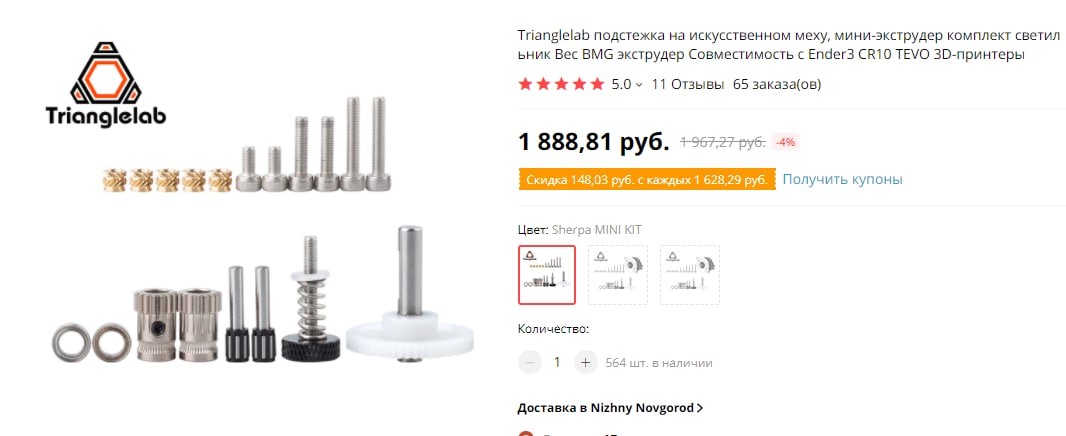The image size is (1066, 436).
Task: Open the 11 Отзывы reviews link
Action: 687,84
